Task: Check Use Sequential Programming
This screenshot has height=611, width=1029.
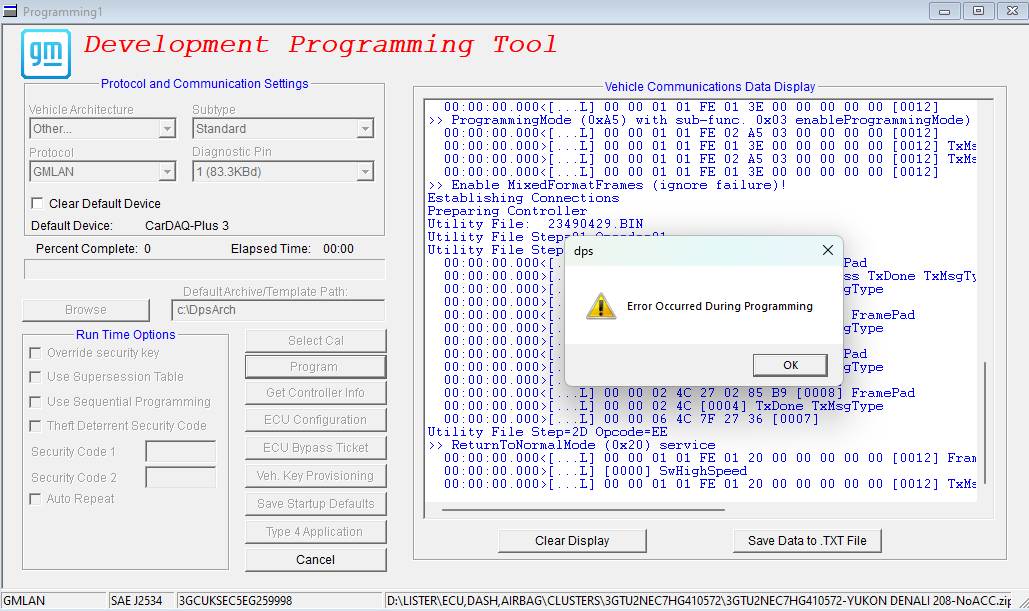Action: click(35, 402)
